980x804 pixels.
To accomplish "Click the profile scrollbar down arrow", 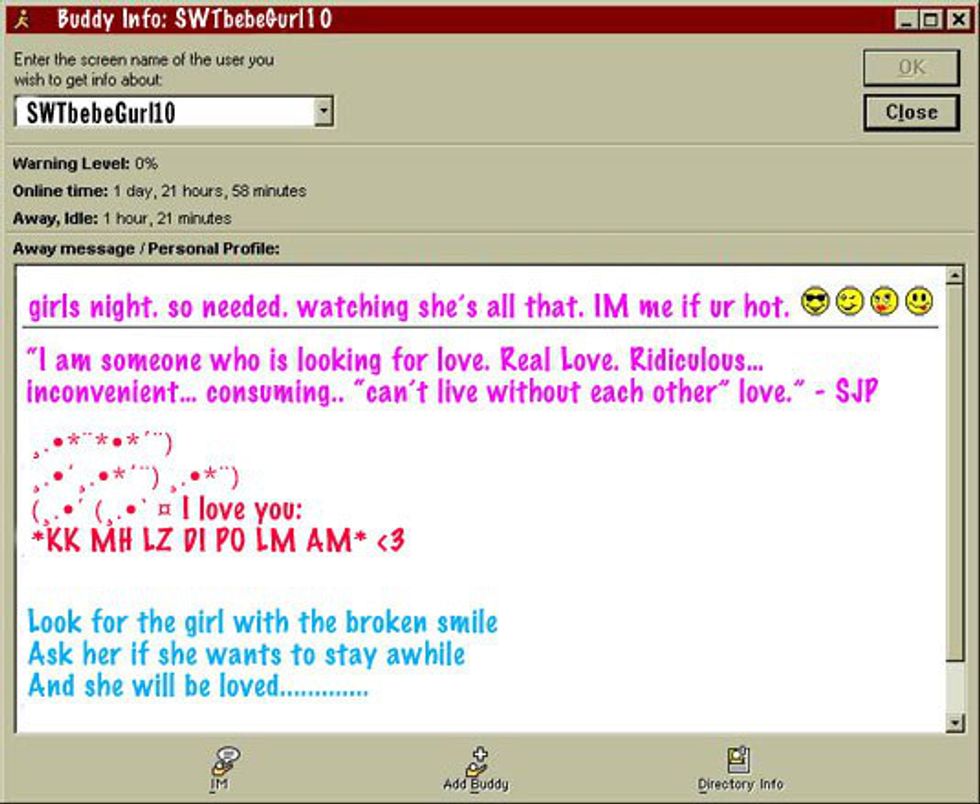I will (x=953, y=721).
